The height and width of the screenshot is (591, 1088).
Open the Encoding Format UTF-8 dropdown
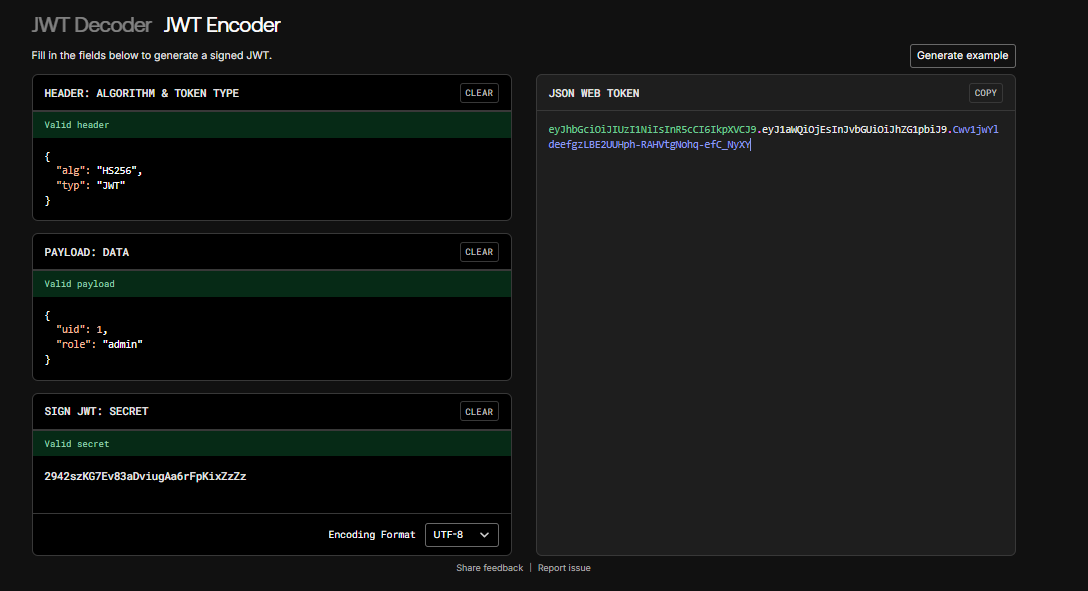461,535
